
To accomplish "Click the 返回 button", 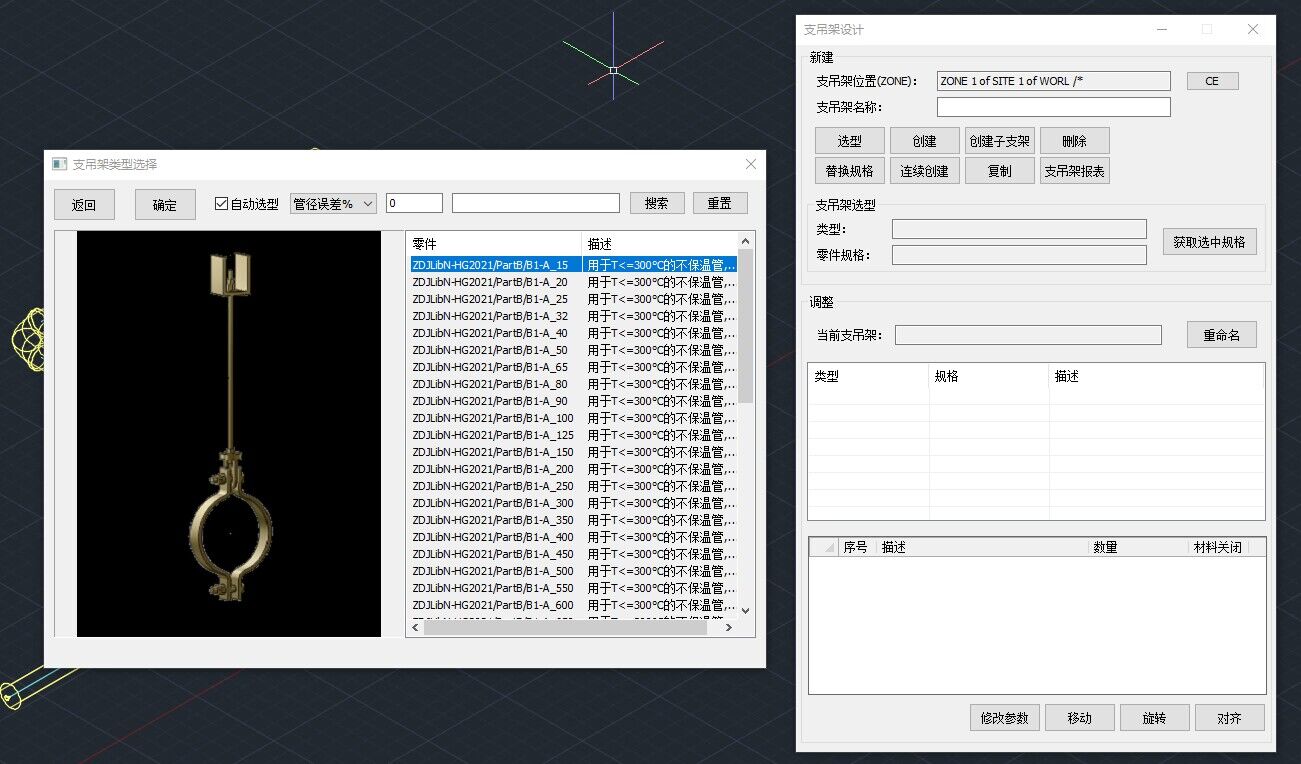I will (x=84, y=205).
